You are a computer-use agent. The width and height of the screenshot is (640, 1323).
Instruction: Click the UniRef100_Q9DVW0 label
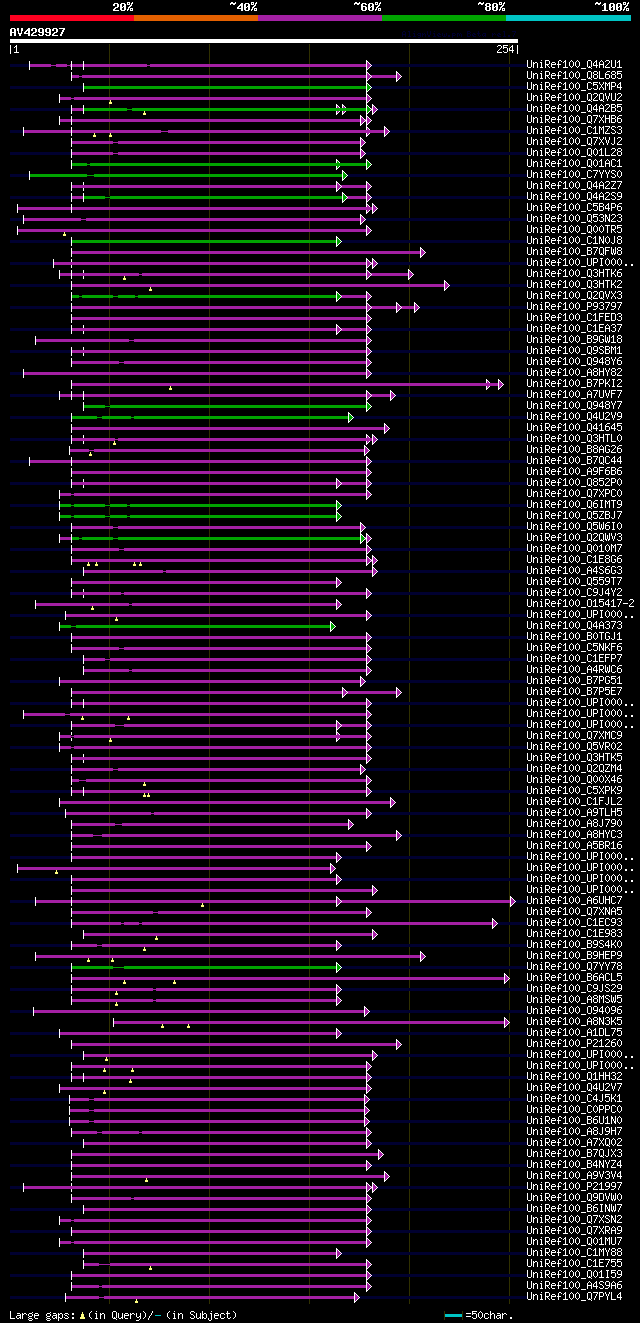click(575, 1197)
